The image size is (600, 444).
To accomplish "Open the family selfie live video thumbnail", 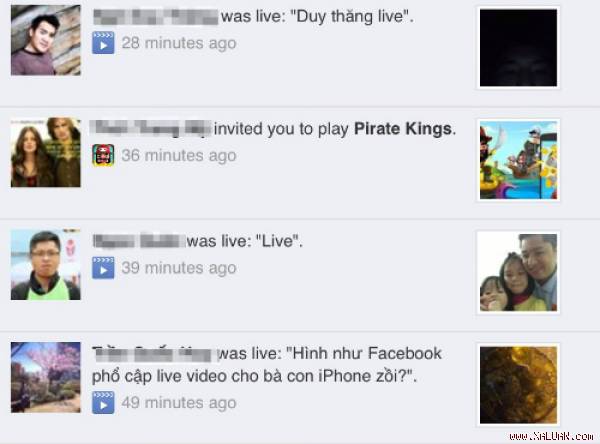I will [x=518, y=273].
